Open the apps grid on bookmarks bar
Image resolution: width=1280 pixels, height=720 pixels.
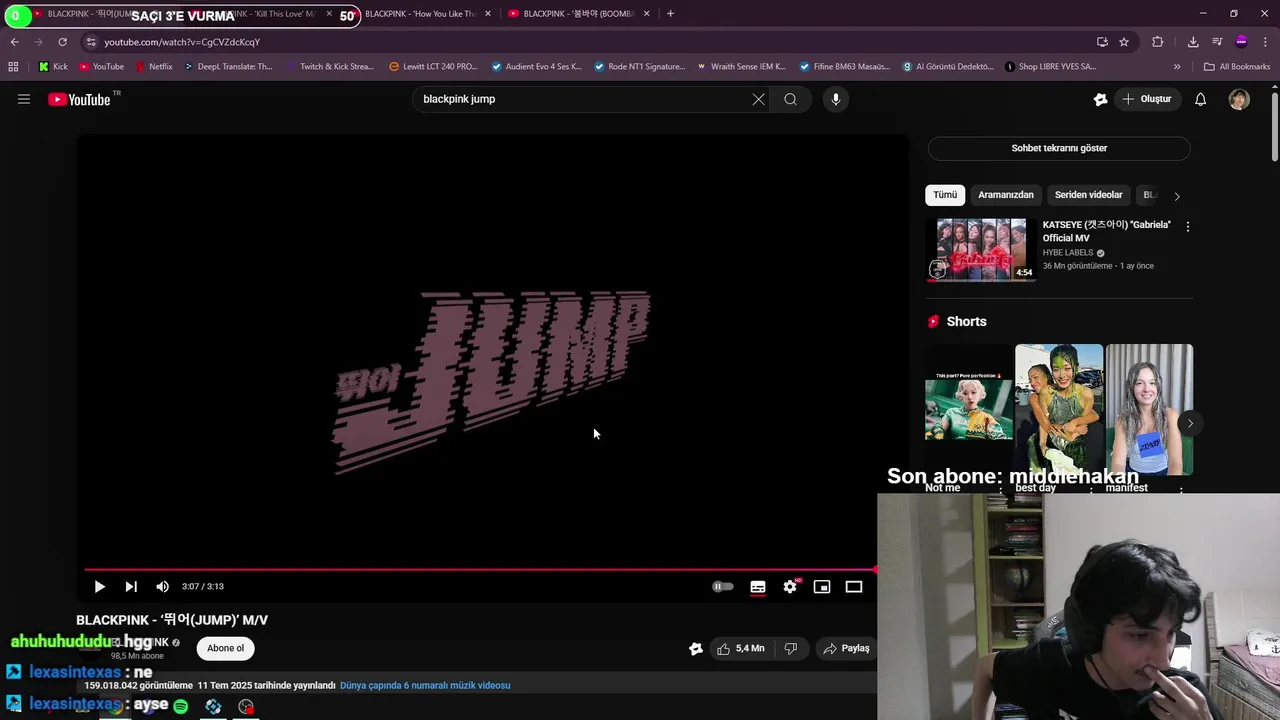click(x=13, y=67)
